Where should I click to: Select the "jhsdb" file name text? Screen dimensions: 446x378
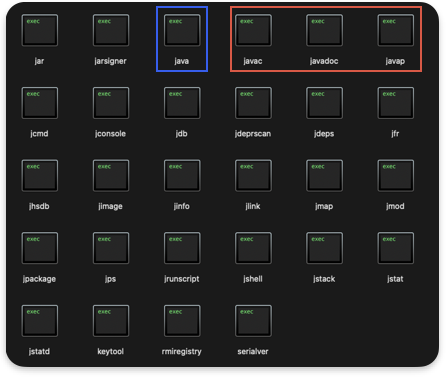coord(39,206)
